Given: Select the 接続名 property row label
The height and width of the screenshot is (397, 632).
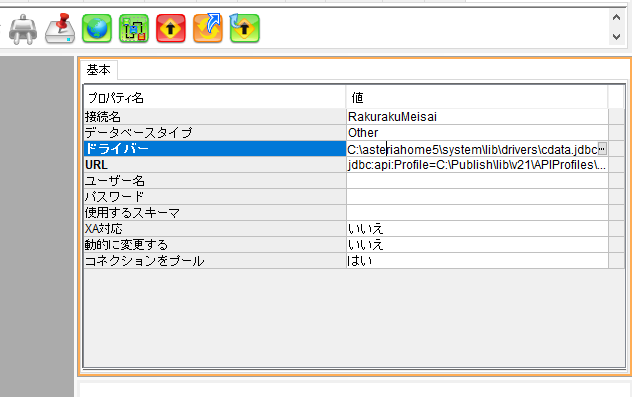Looking at the screenshot, I should coord(215,116).
